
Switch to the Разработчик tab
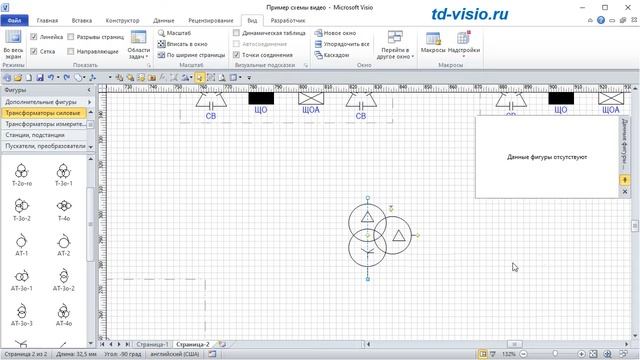[288, 20]
